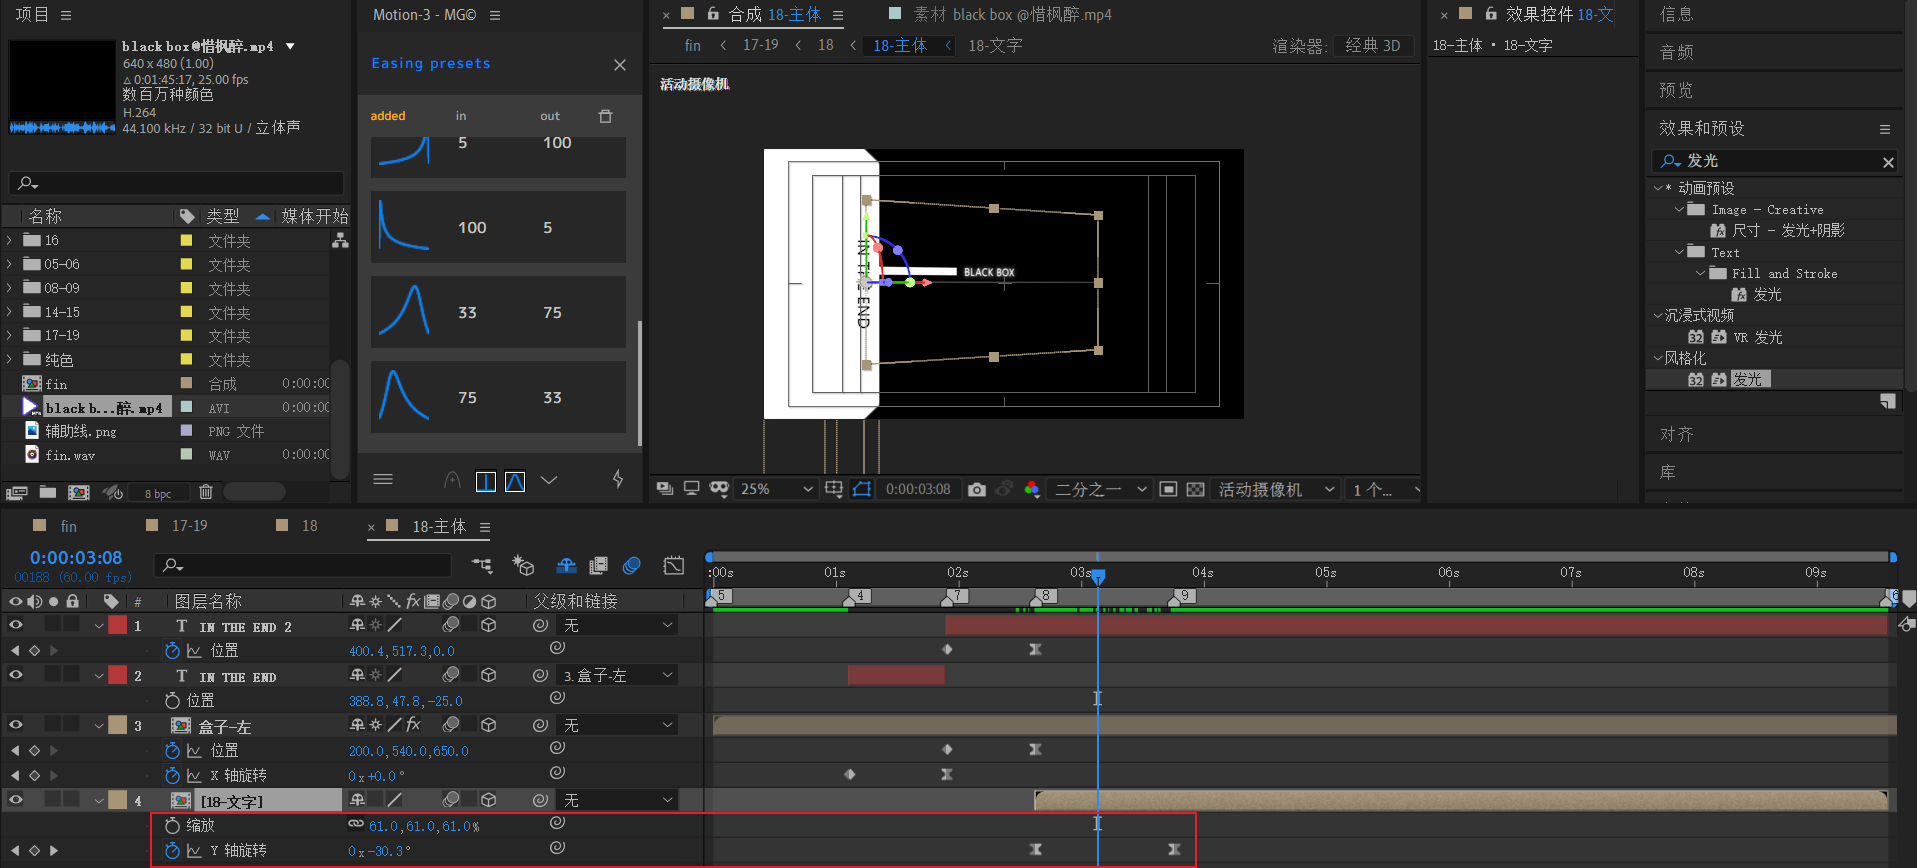Click the 经典 3D renderer button
Screen dimensions: 1917x868
point(1373,46)
